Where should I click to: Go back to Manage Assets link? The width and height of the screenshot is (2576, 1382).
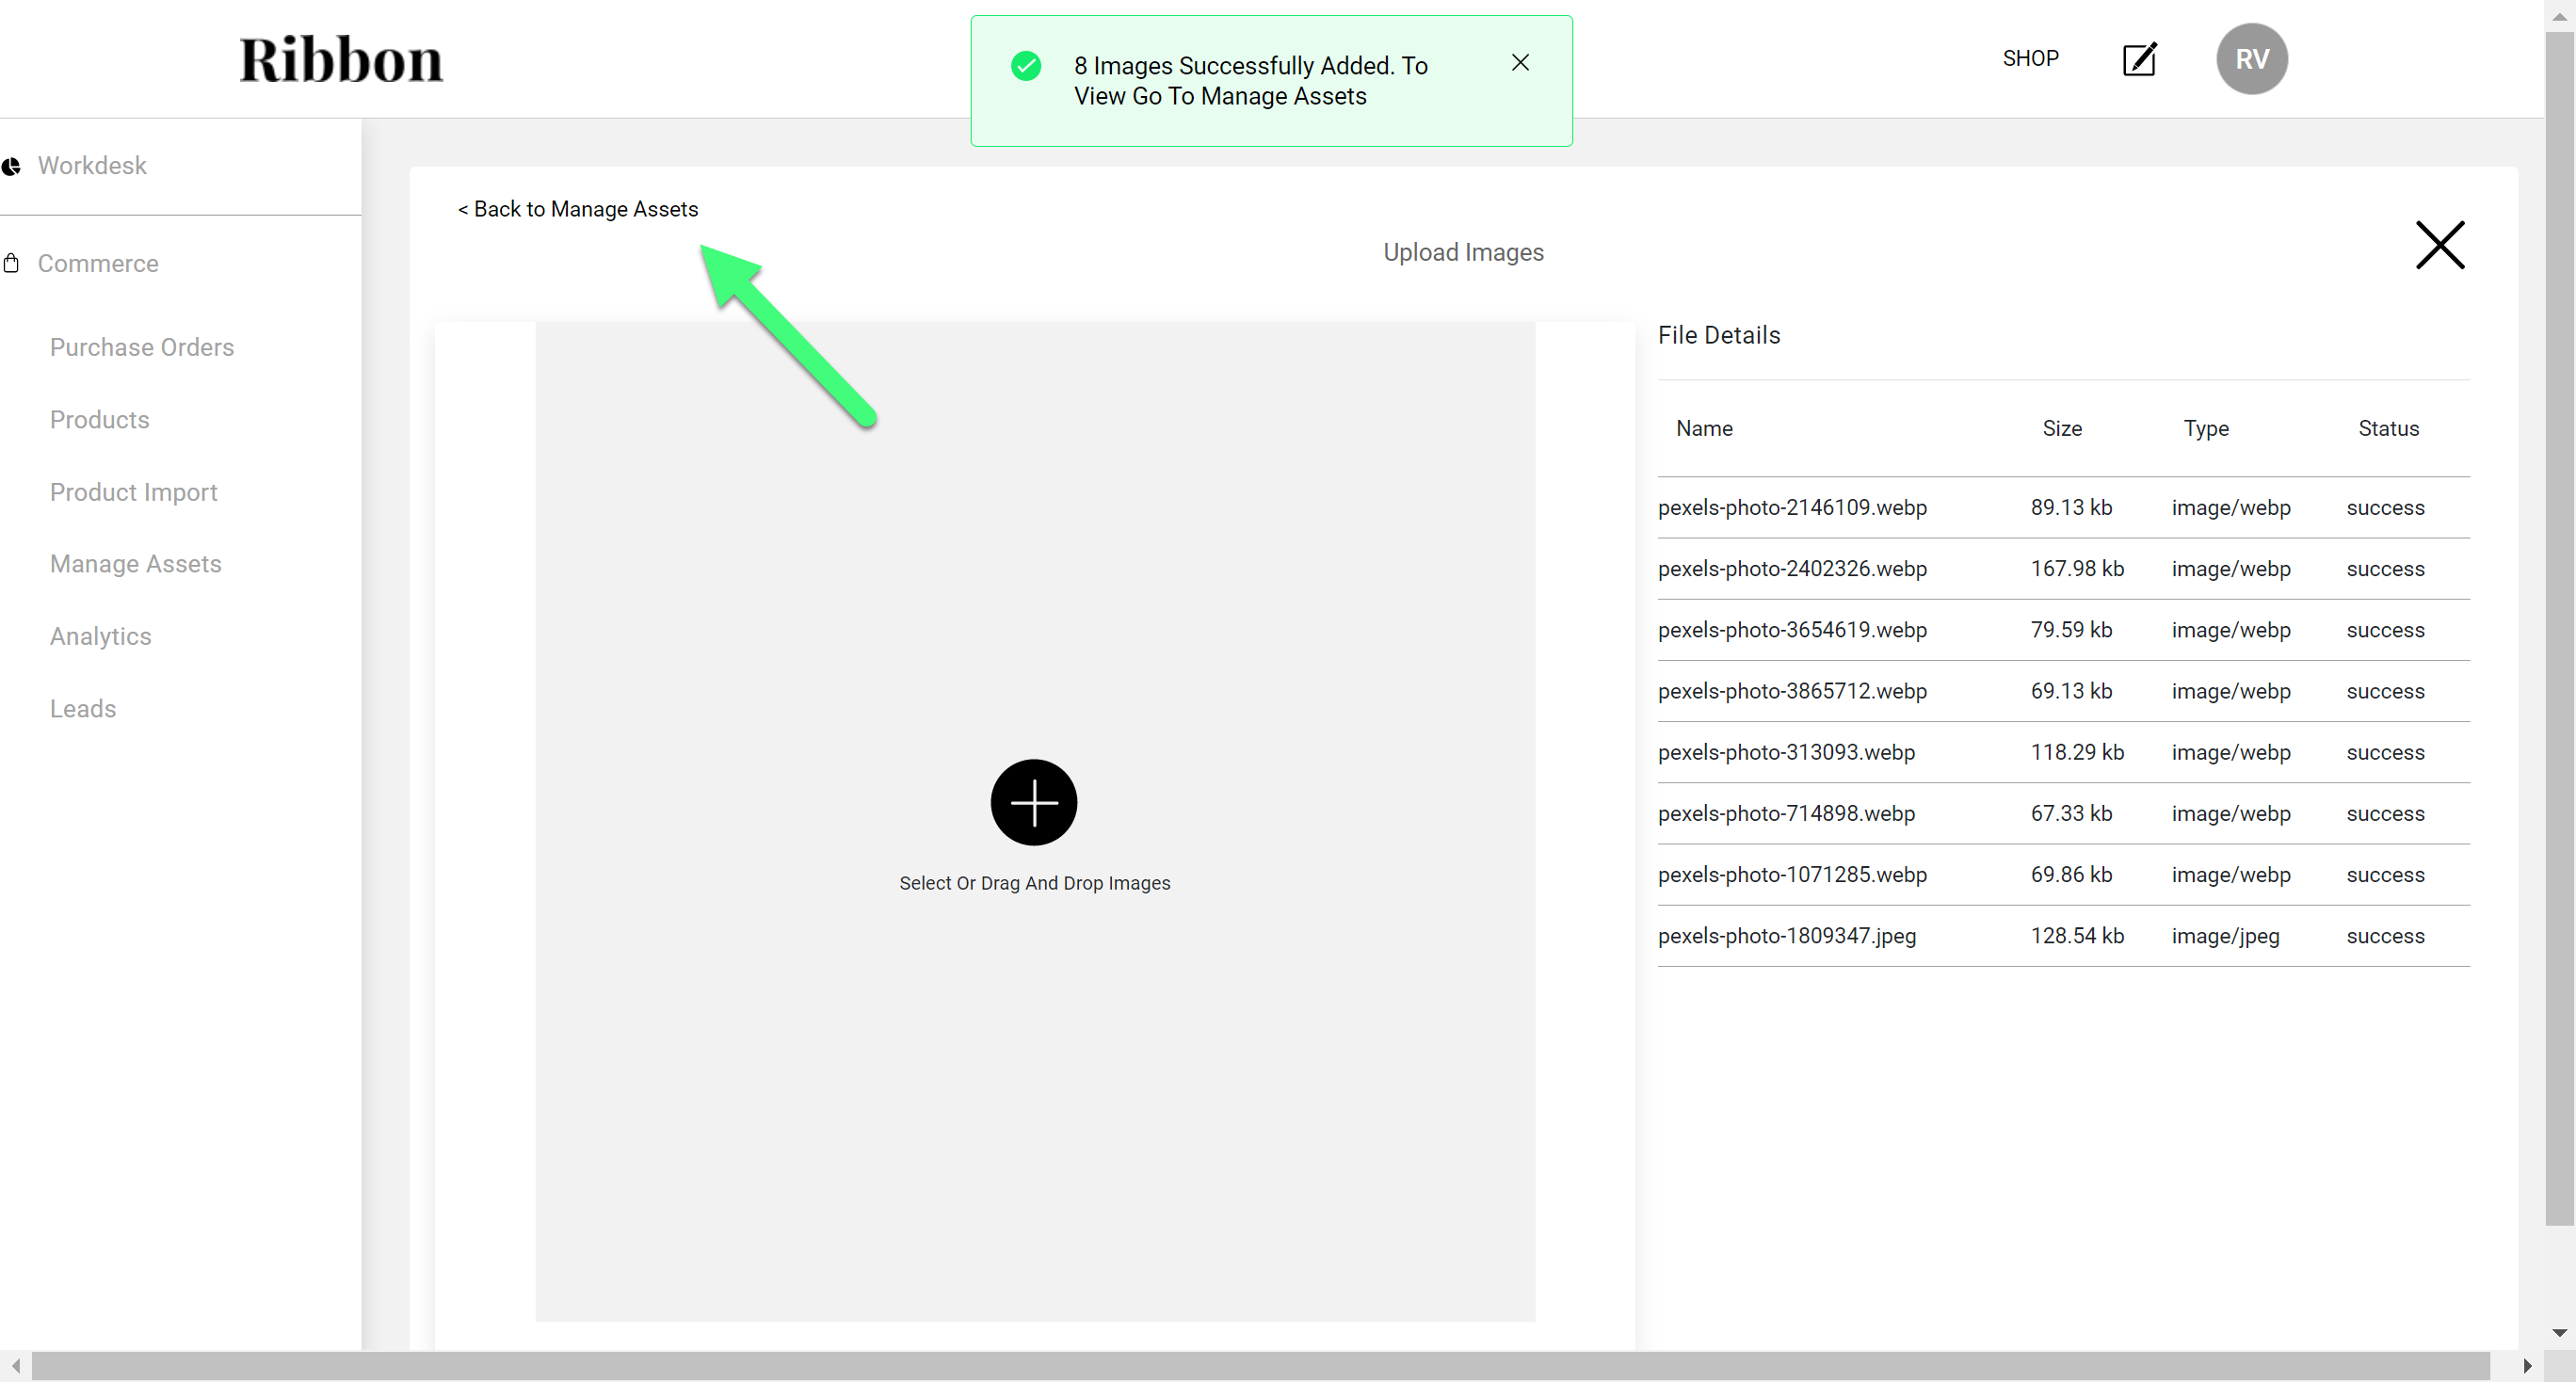click(577, 209)
